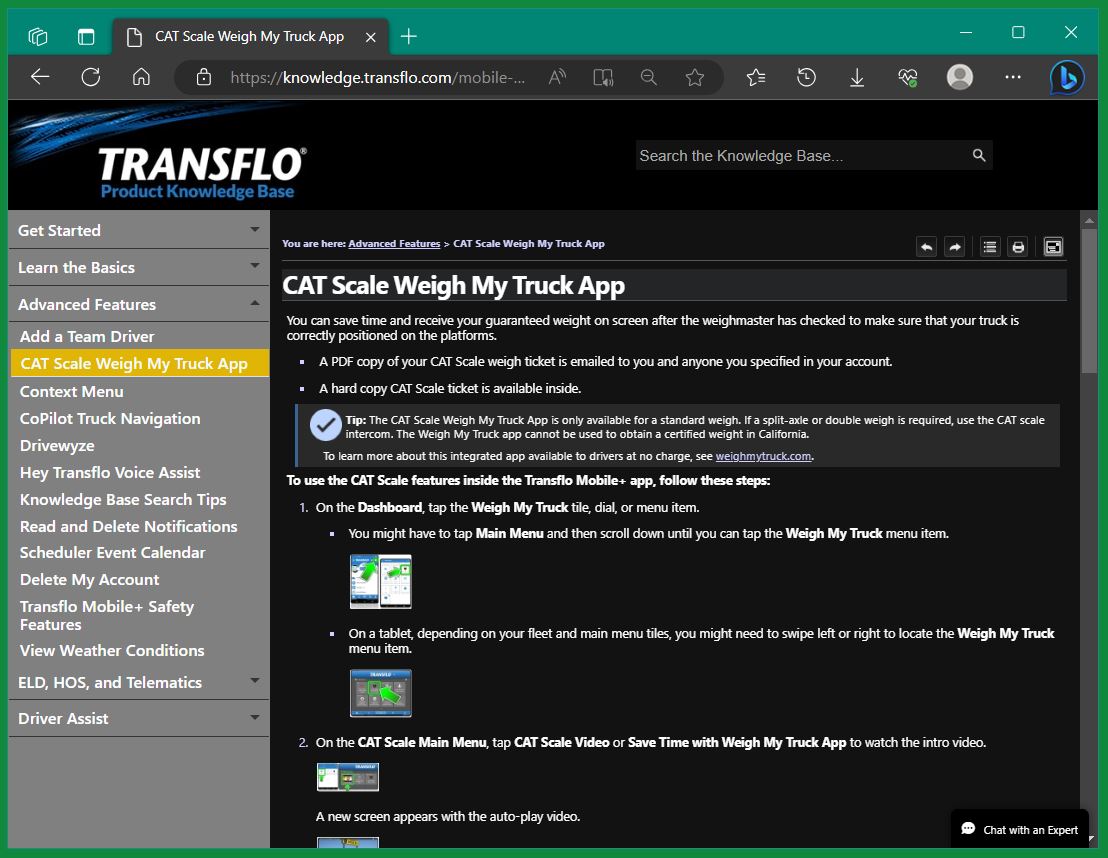Toggle vertical tabs action menu
1108x858 pixels.
pos(86,36)
